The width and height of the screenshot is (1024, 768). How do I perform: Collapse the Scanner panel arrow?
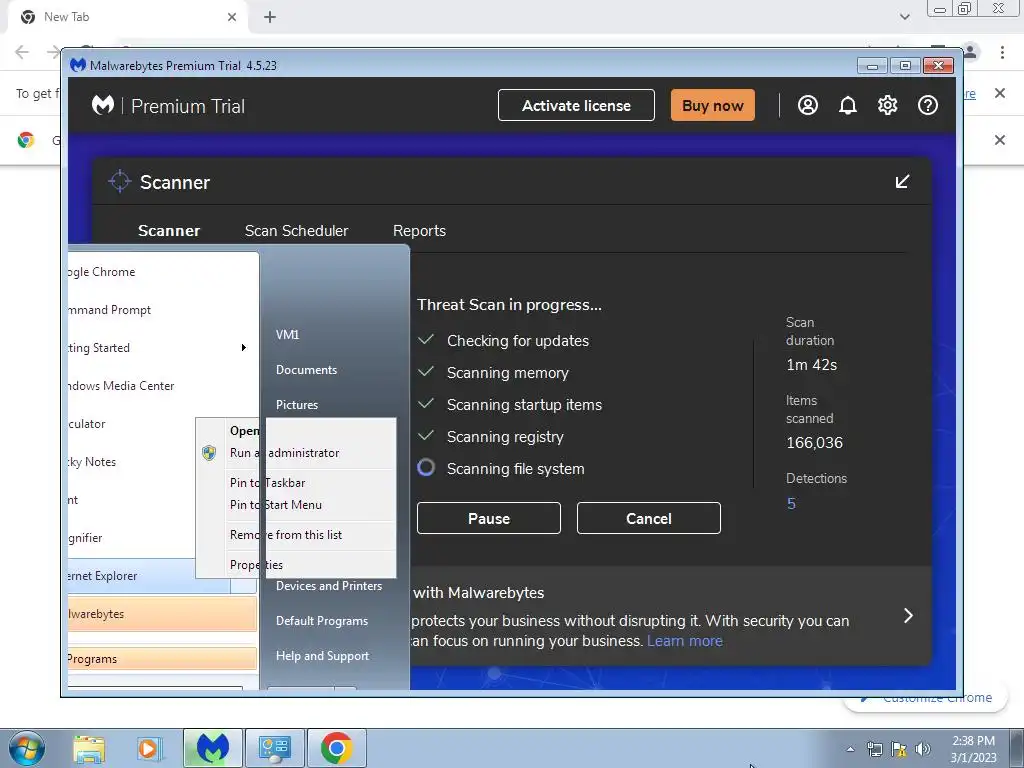tap(903, 182)
